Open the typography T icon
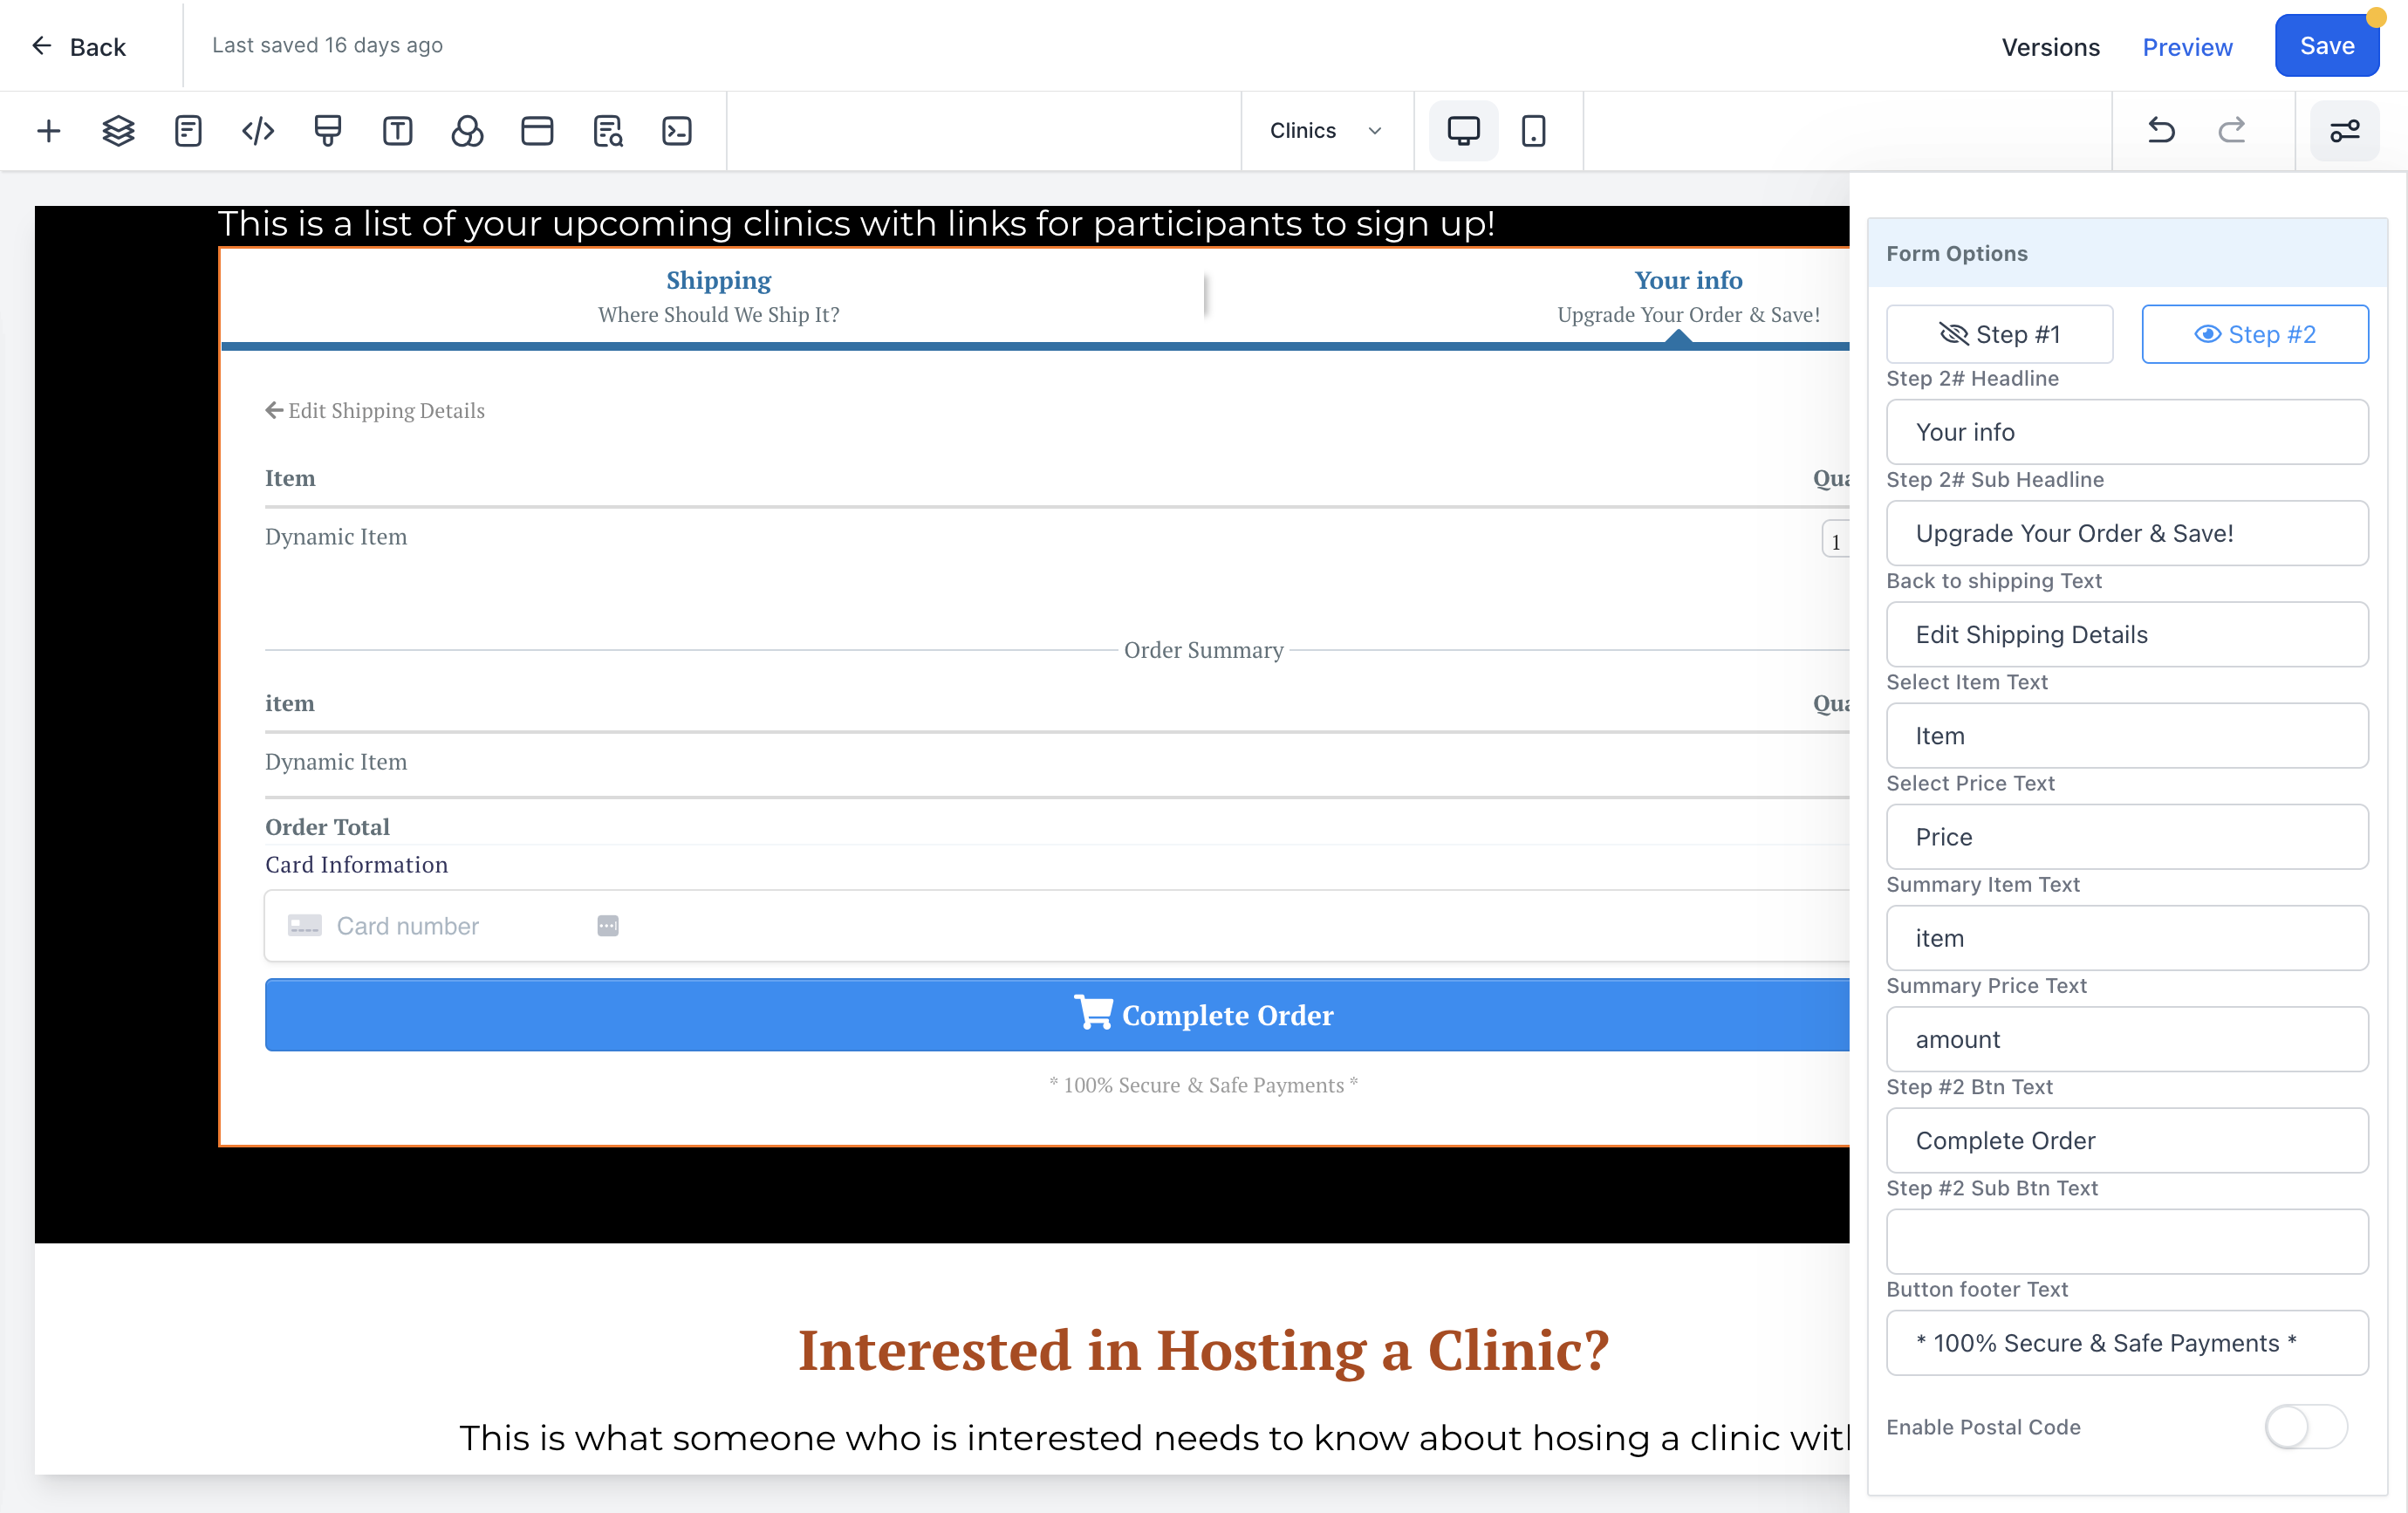The height and width of the screenshot is (1513, 2408). pyautogui.click(x=398, y=131)
